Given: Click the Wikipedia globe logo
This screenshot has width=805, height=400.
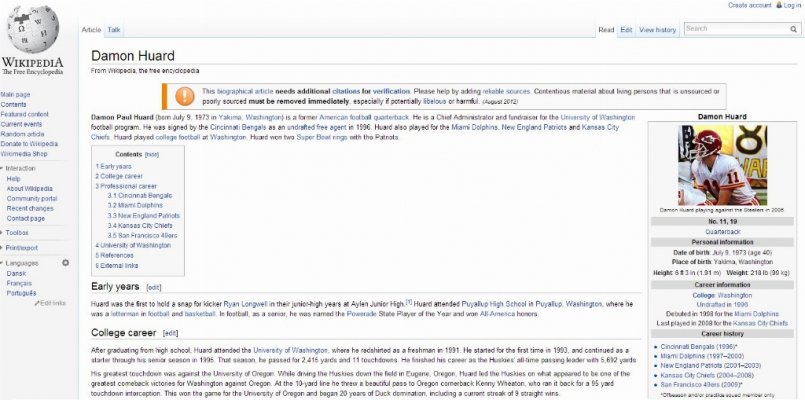Looking at the screenshot, I should (x=33, y=29).
